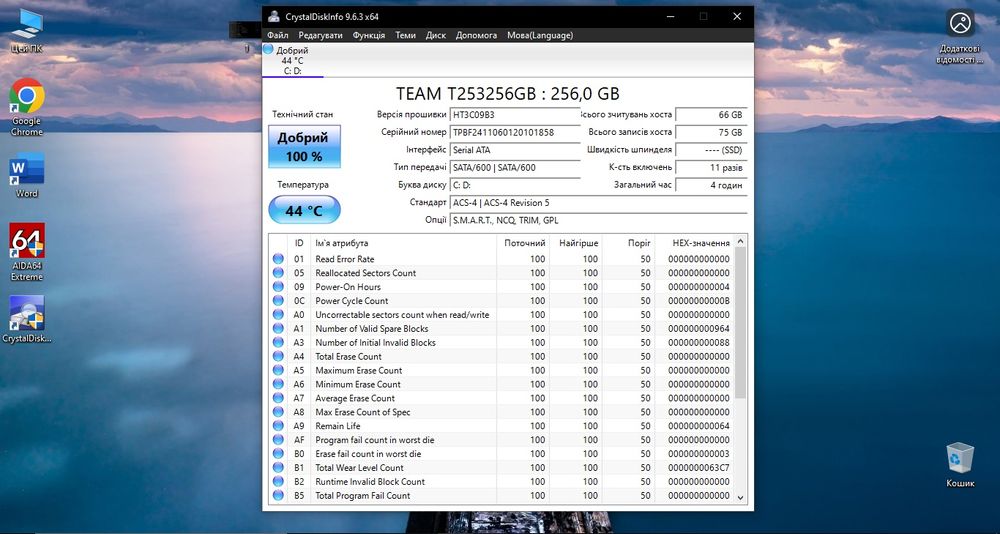
Task: Select the Minimum Erase Count row
Action: pyautogui.click(x=502, y=384)
